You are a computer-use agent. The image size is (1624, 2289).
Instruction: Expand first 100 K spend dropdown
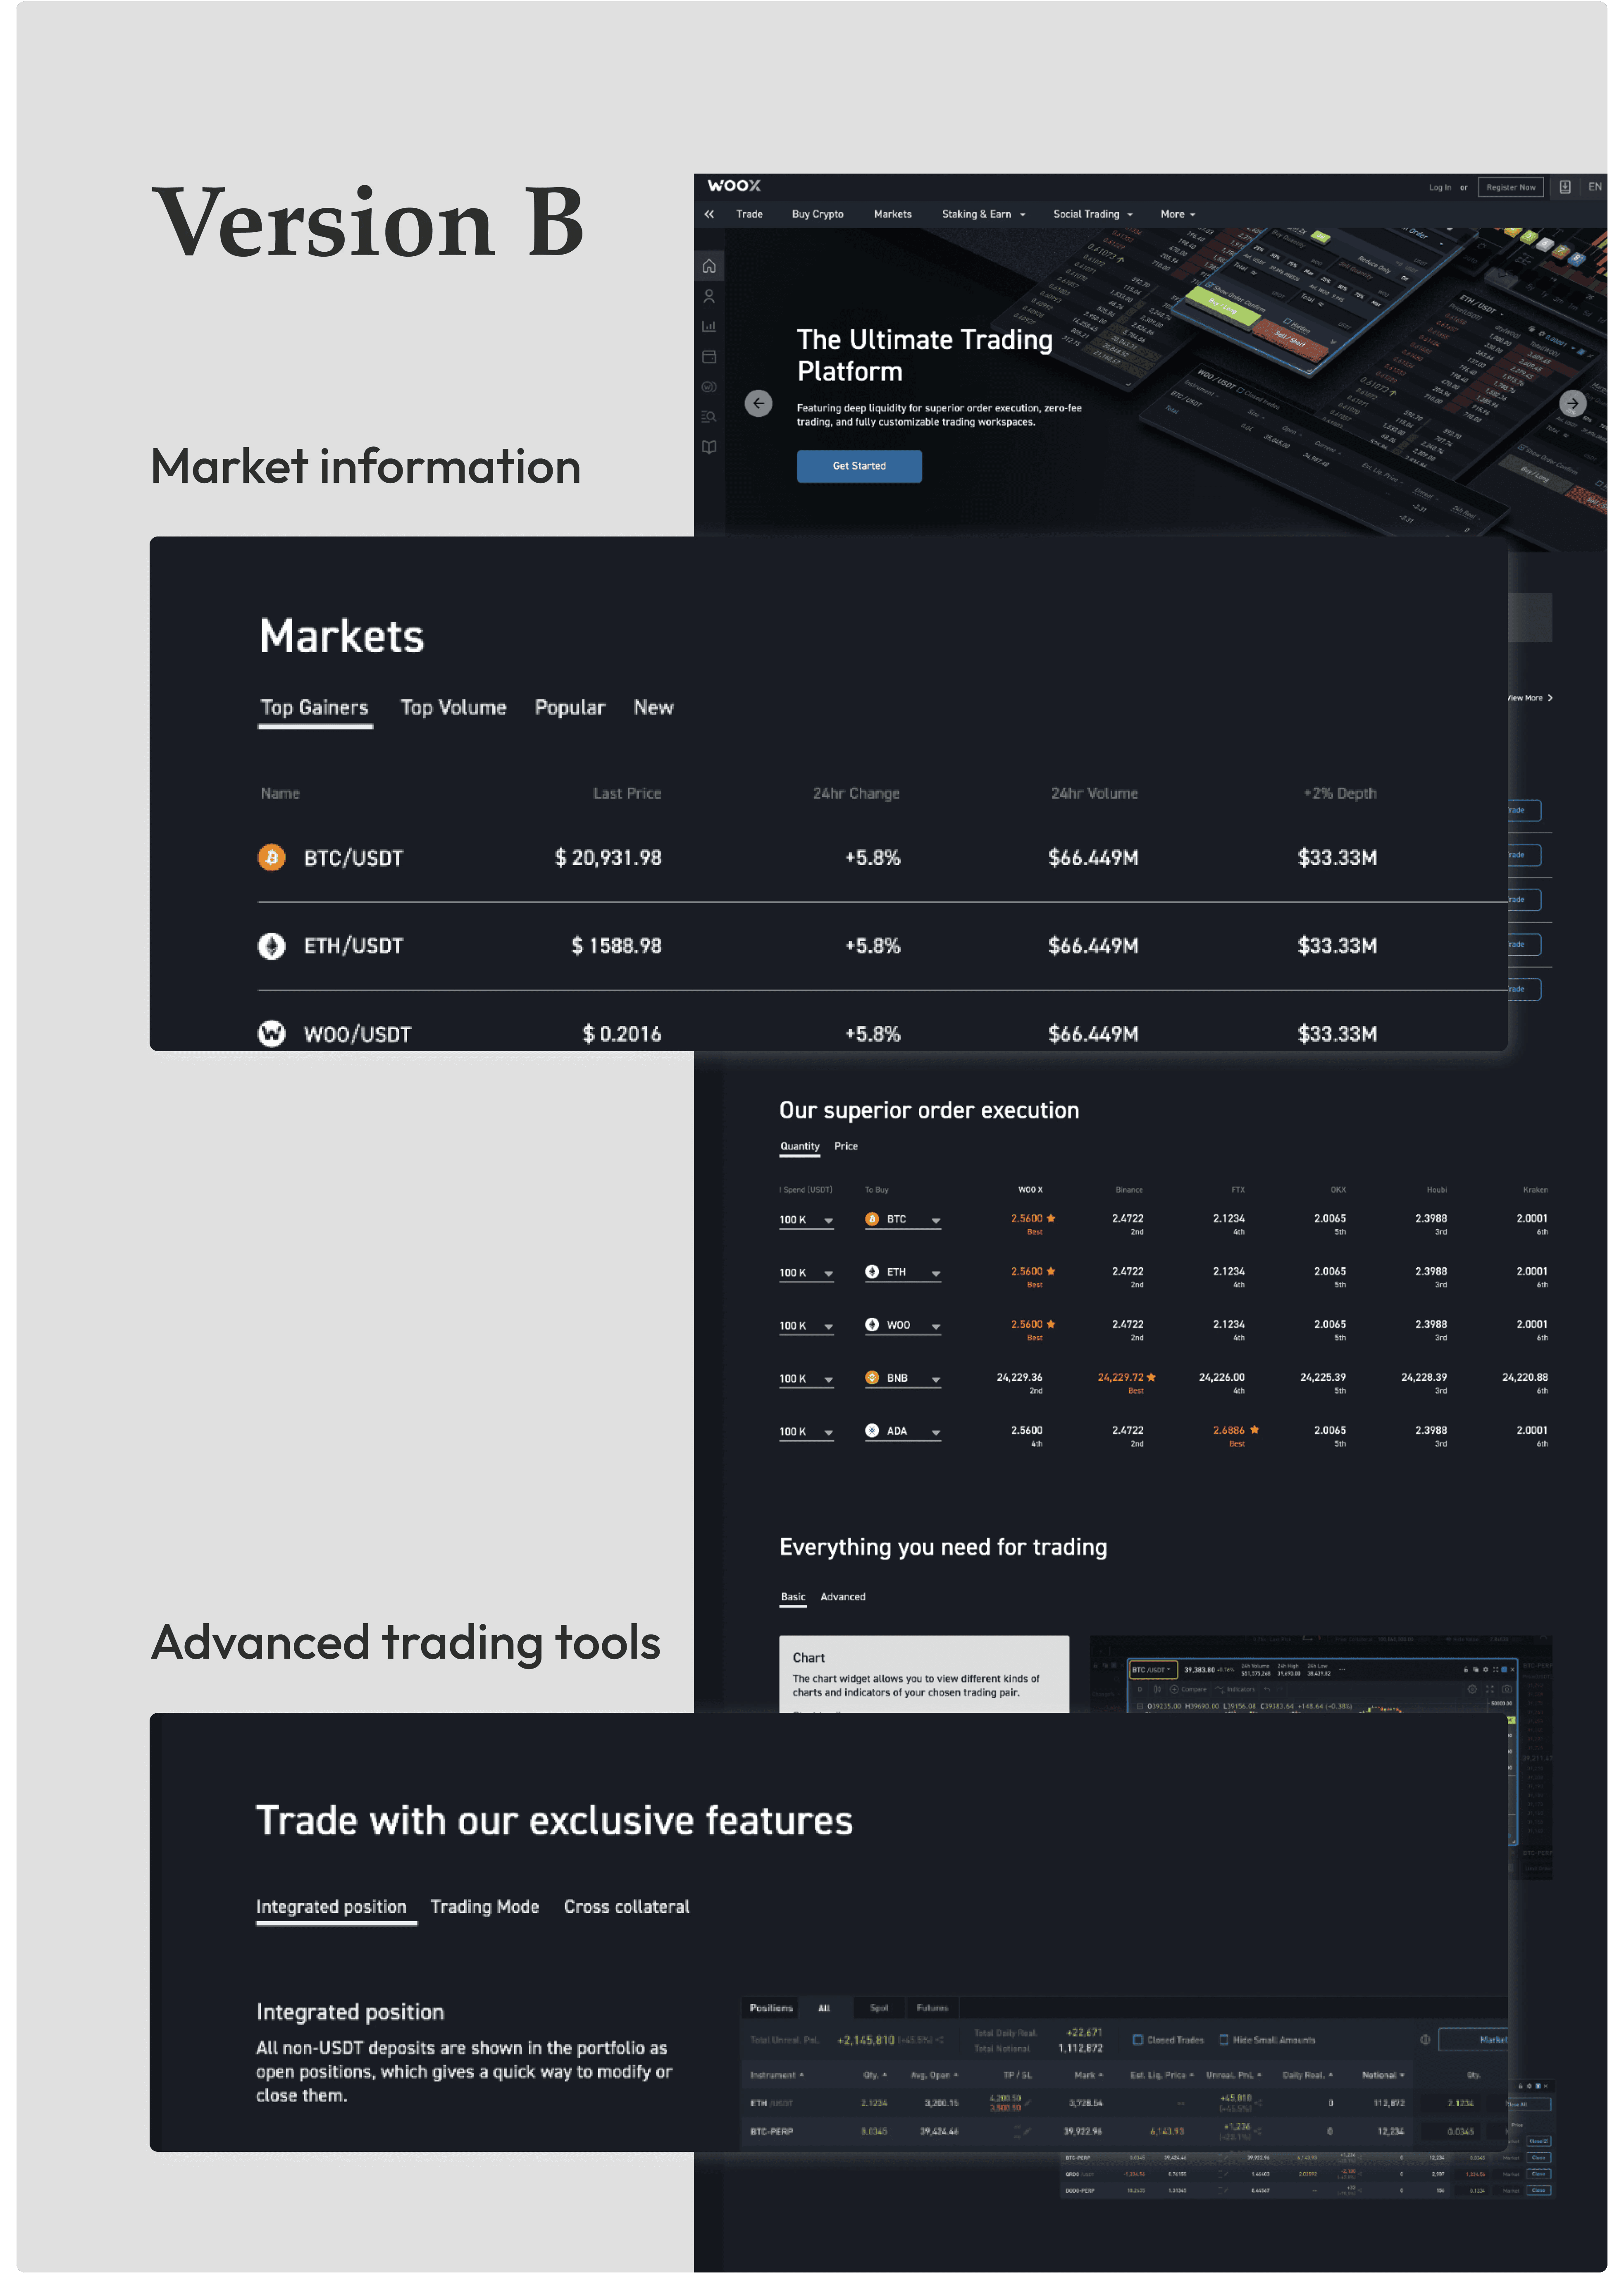coord(806,1220)
